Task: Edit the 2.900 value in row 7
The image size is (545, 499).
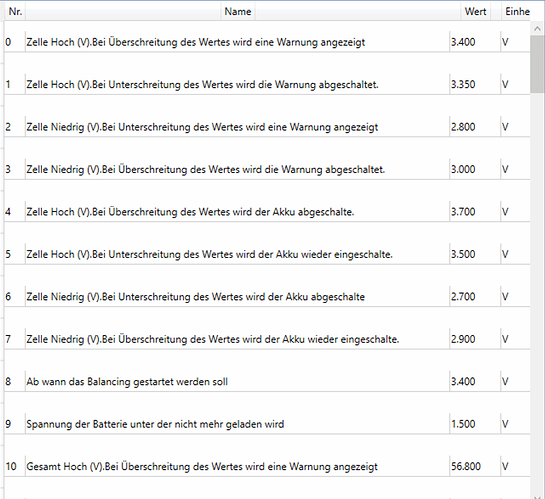Action: click(x=475, y=339)
